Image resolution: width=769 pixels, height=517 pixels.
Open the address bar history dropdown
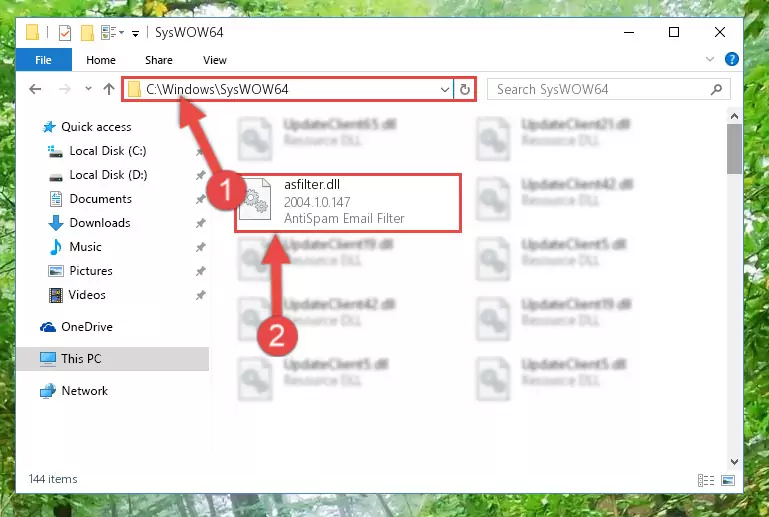(444, 90)
